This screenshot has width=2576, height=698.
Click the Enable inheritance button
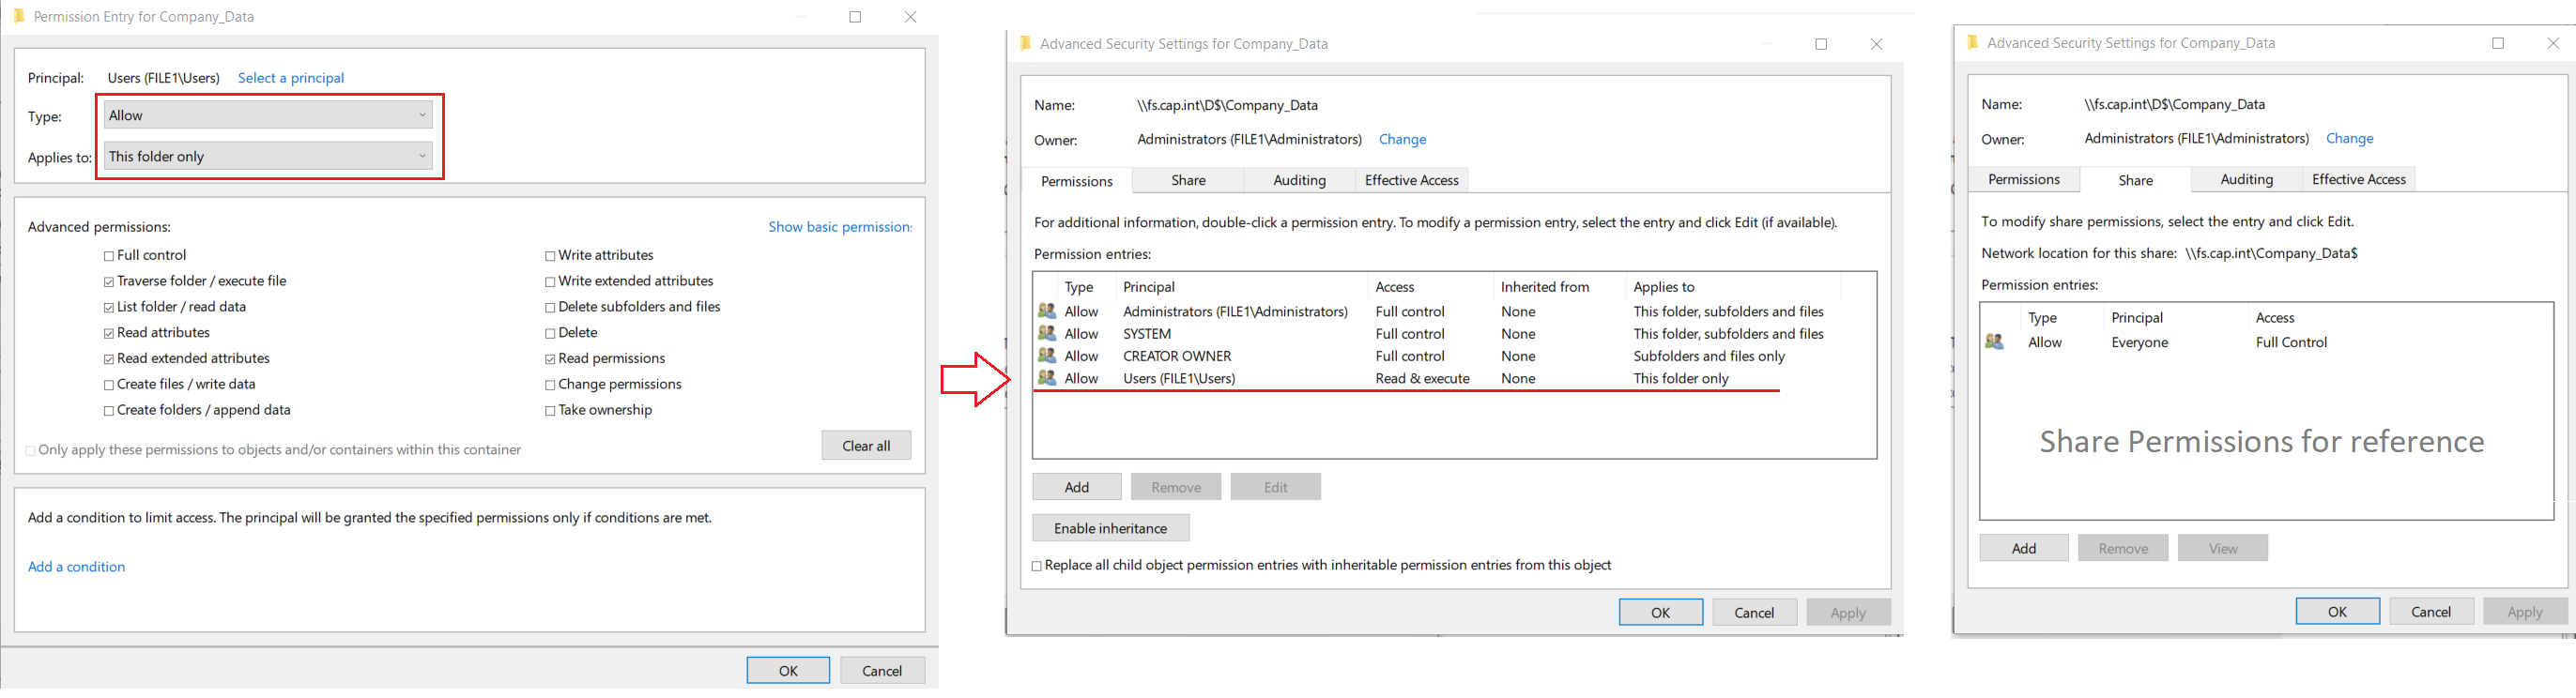(x=1110, y=528)
